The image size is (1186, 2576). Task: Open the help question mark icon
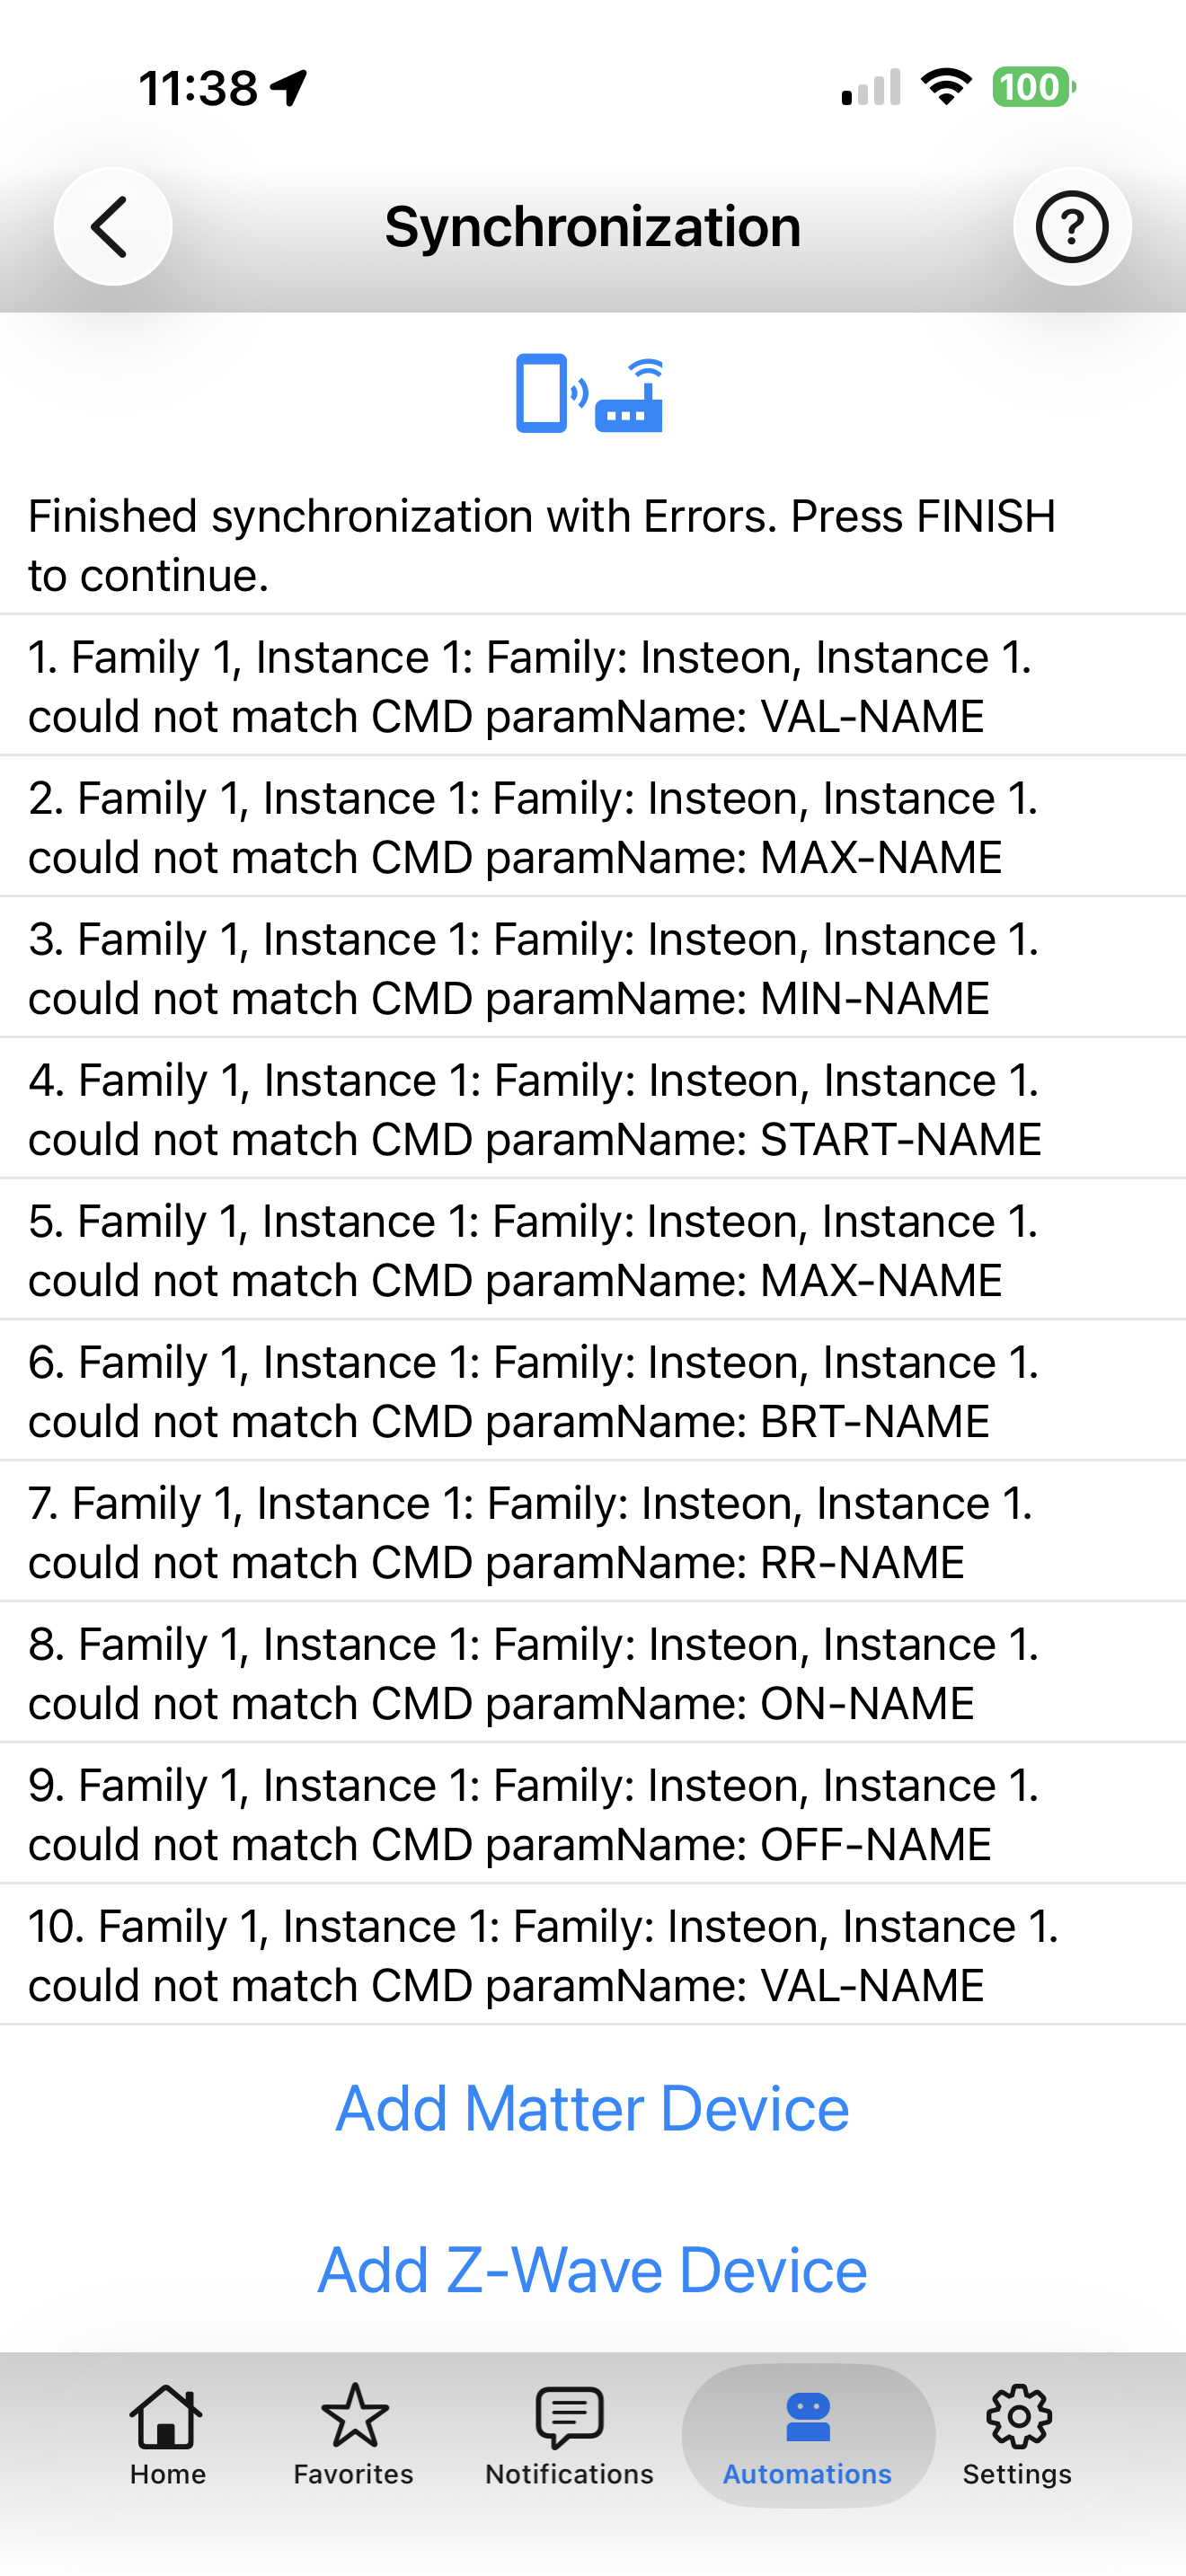(x=1072, y=227)
